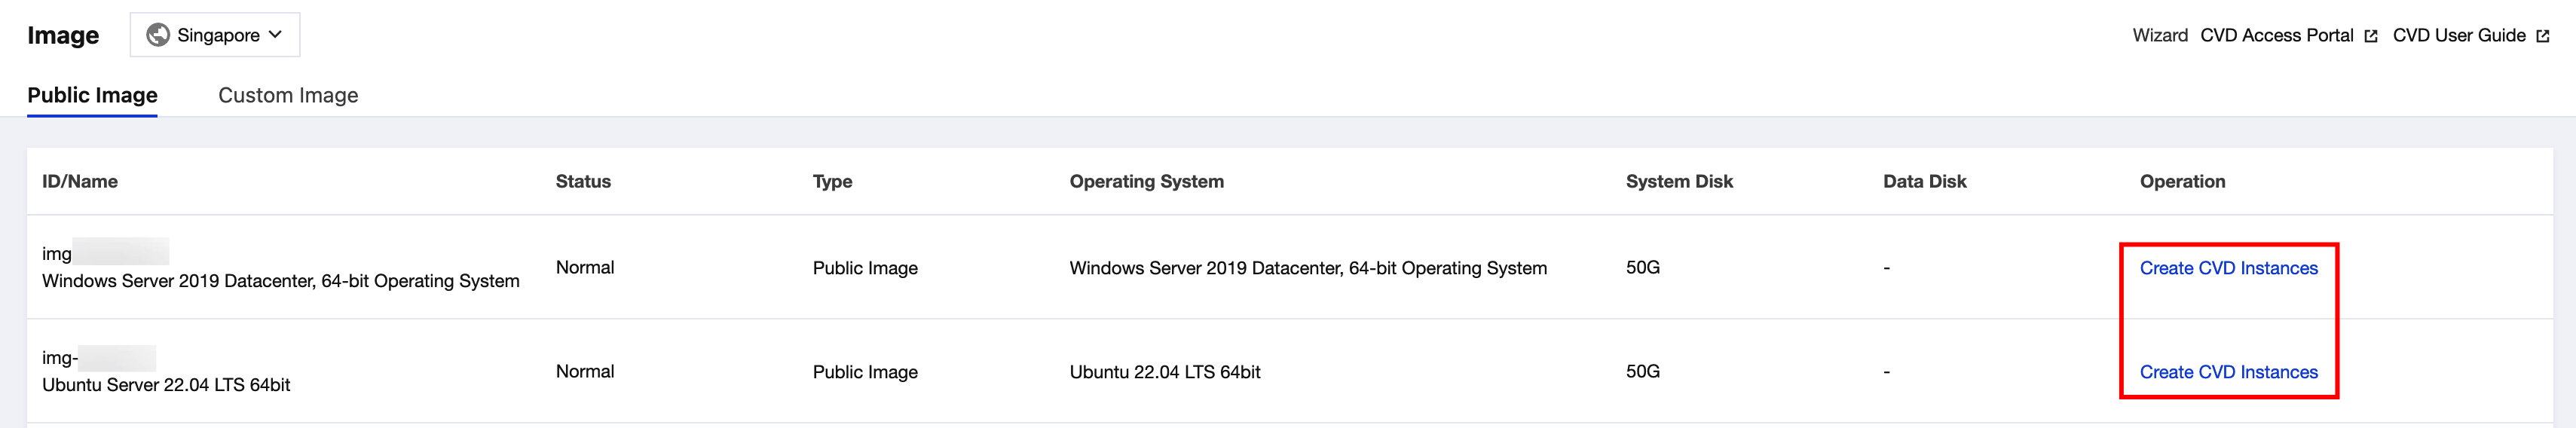Screen dimensions: 2576x428
Task: Click external link icon after CVD User Guide
Action: point(2543,36)
